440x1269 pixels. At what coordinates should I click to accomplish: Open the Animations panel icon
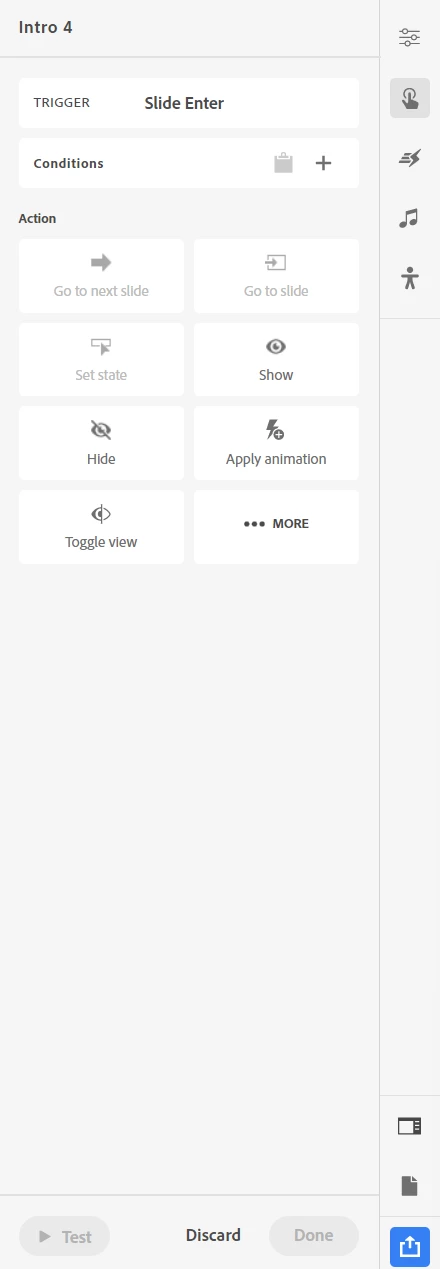tap(409, 158)
